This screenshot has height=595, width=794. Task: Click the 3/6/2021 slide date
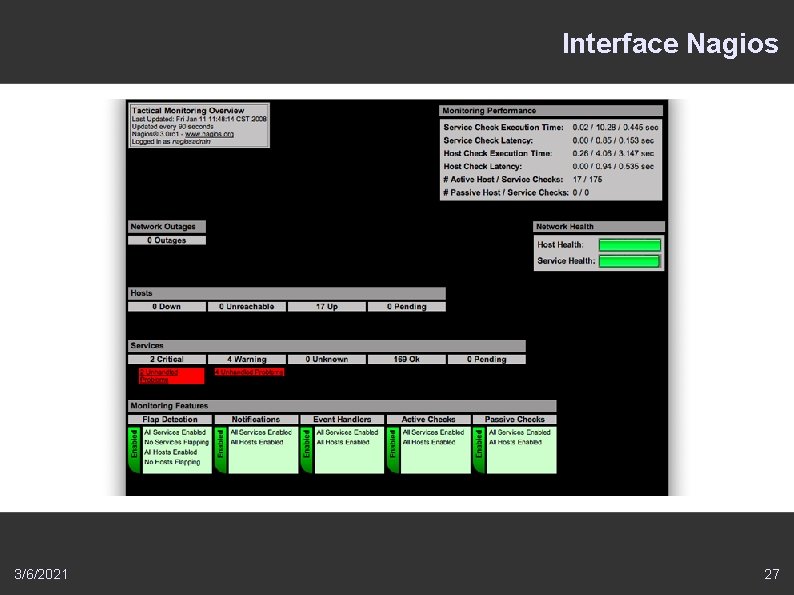[x=41, y=574]
